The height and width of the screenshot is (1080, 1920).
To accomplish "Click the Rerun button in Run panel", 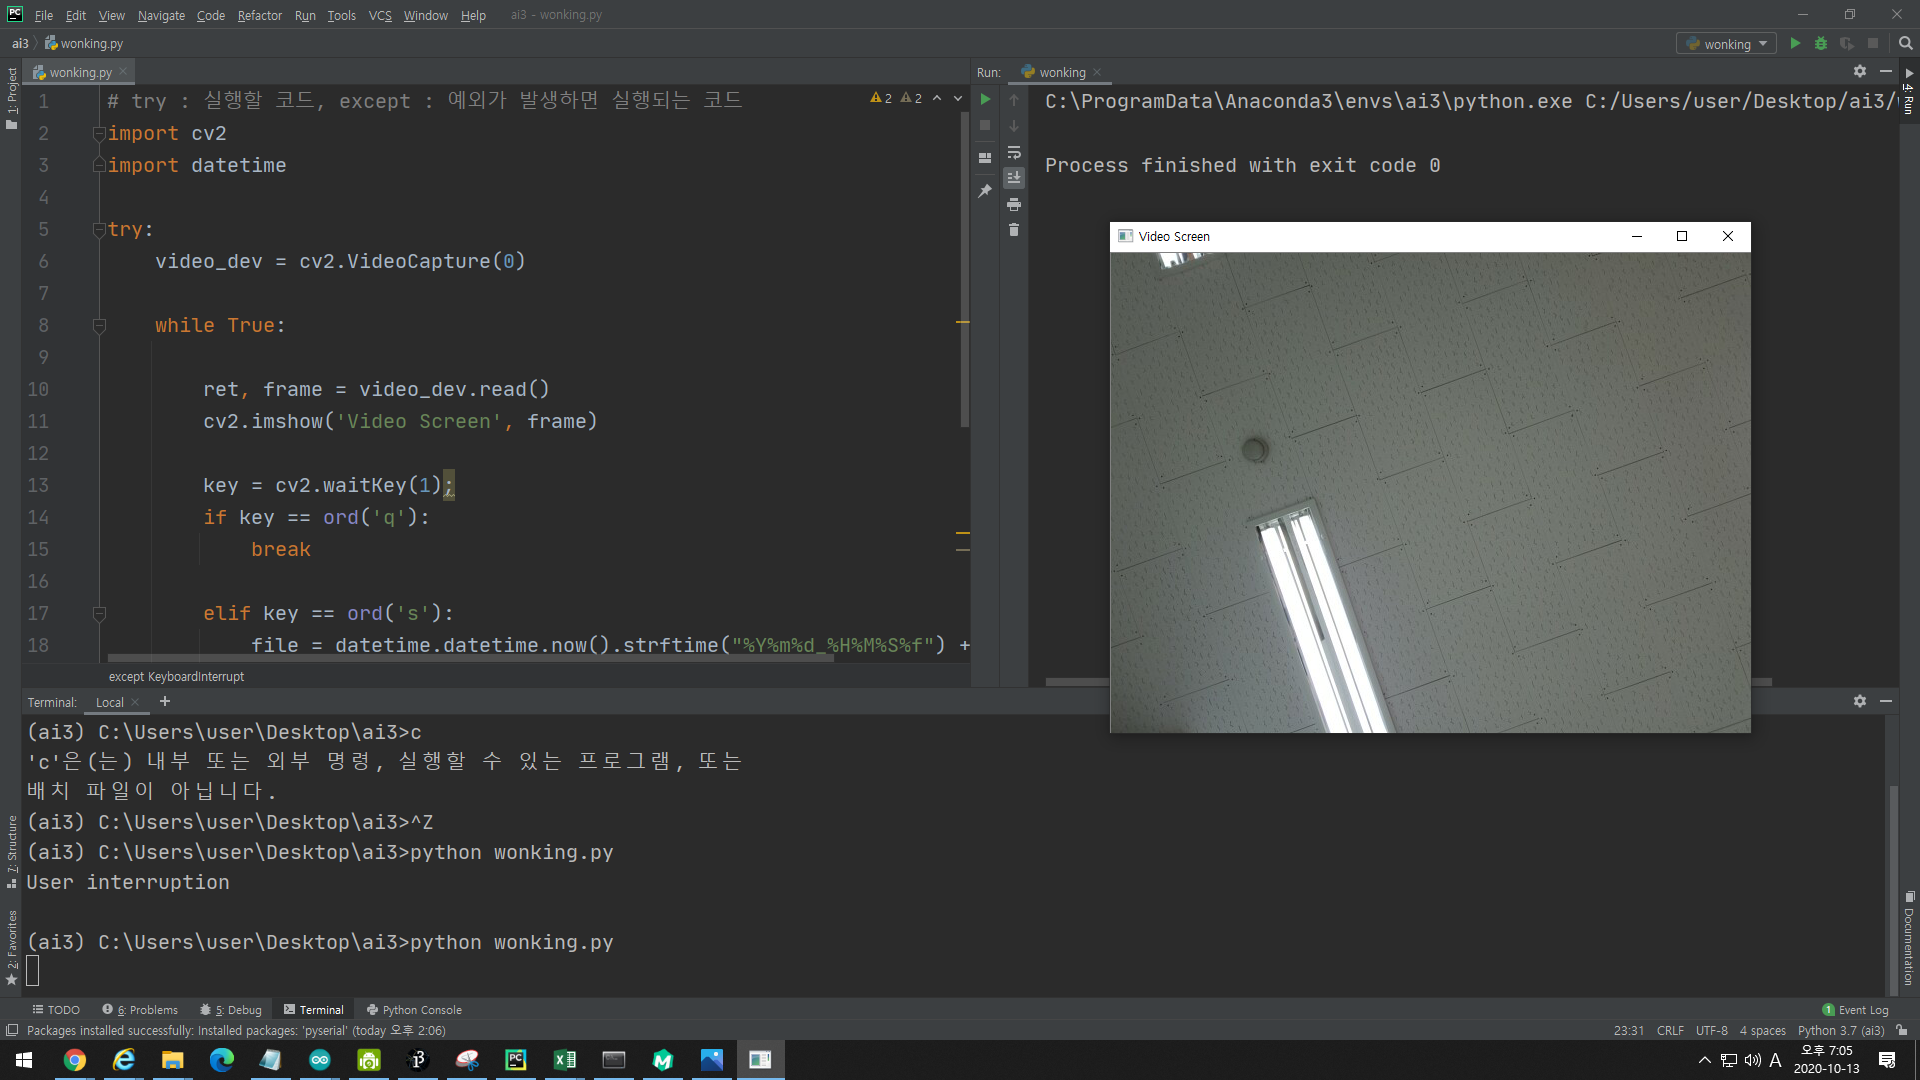I will [x=985, y=99].
